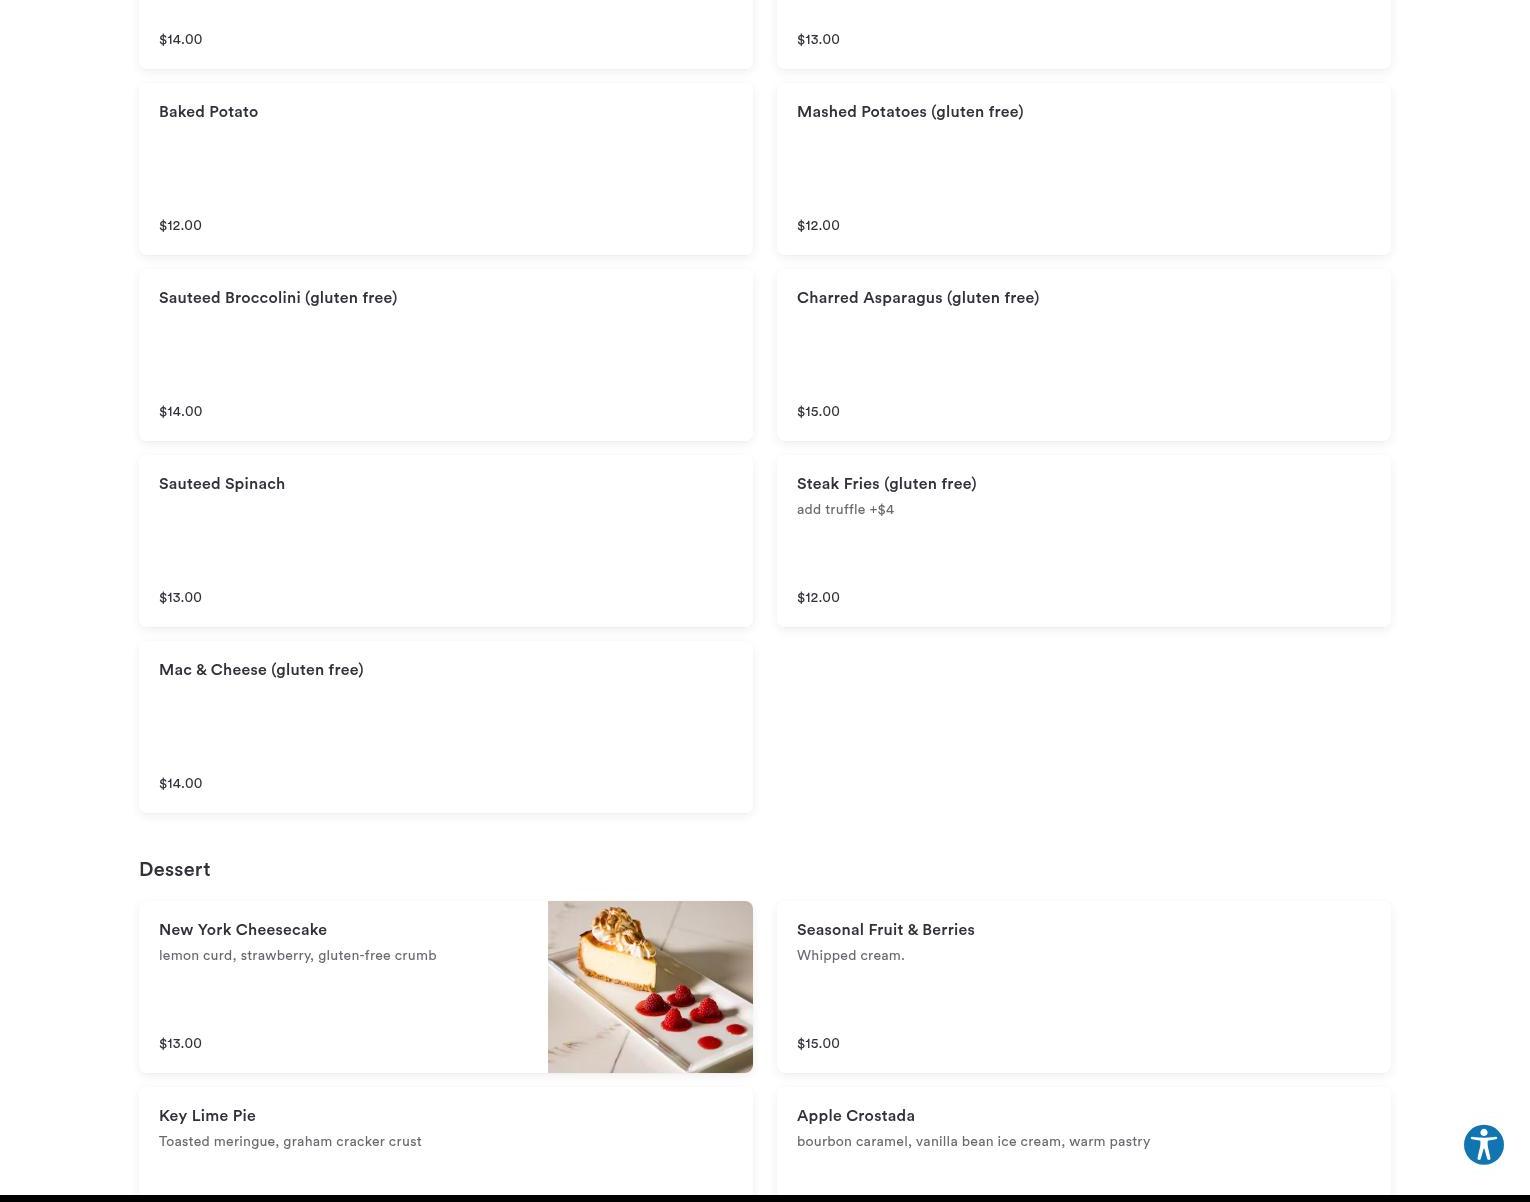Select Charred Asparagus (gluten free) card

pyautogui.click(x=1084, y=355)
